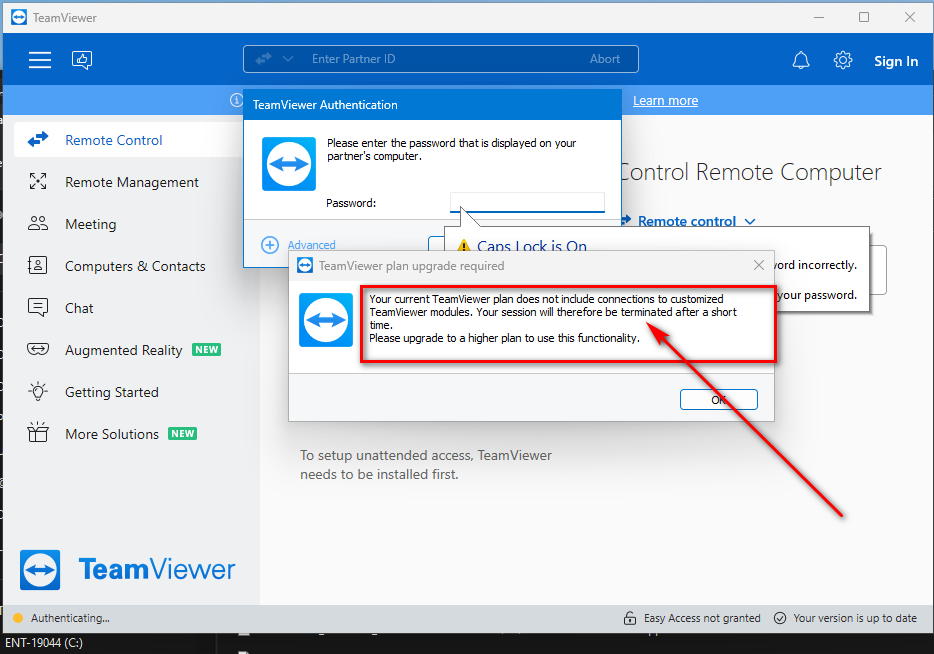Image resolution: width=934 pixels, height=654 pixels.
Task: Click the Meeting people icon
Action: pyautogui.click(x=38, y=223)
